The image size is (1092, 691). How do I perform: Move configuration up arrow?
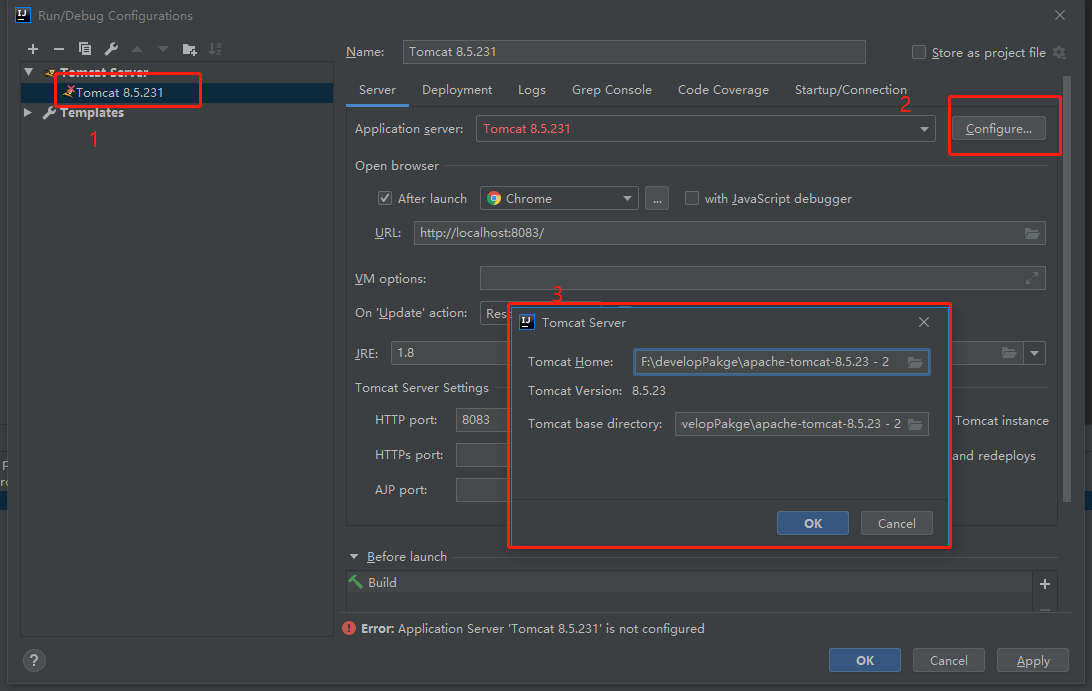[137, 49]
